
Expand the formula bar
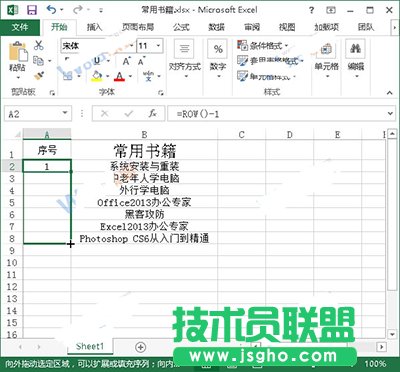[x=390, y=114]
